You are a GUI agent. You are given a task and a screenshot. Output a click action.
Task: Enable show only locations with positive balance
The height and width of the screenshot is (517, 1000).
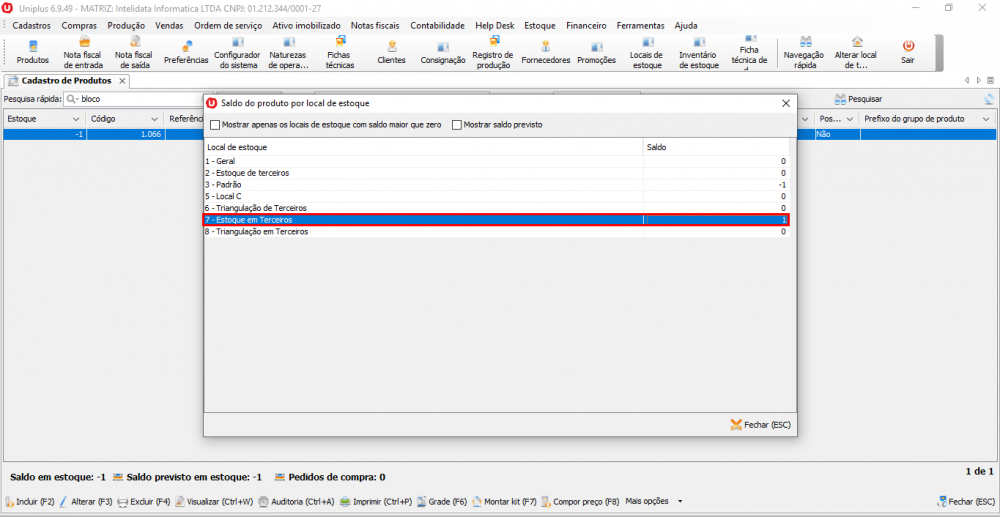click(x=215, y=125)
